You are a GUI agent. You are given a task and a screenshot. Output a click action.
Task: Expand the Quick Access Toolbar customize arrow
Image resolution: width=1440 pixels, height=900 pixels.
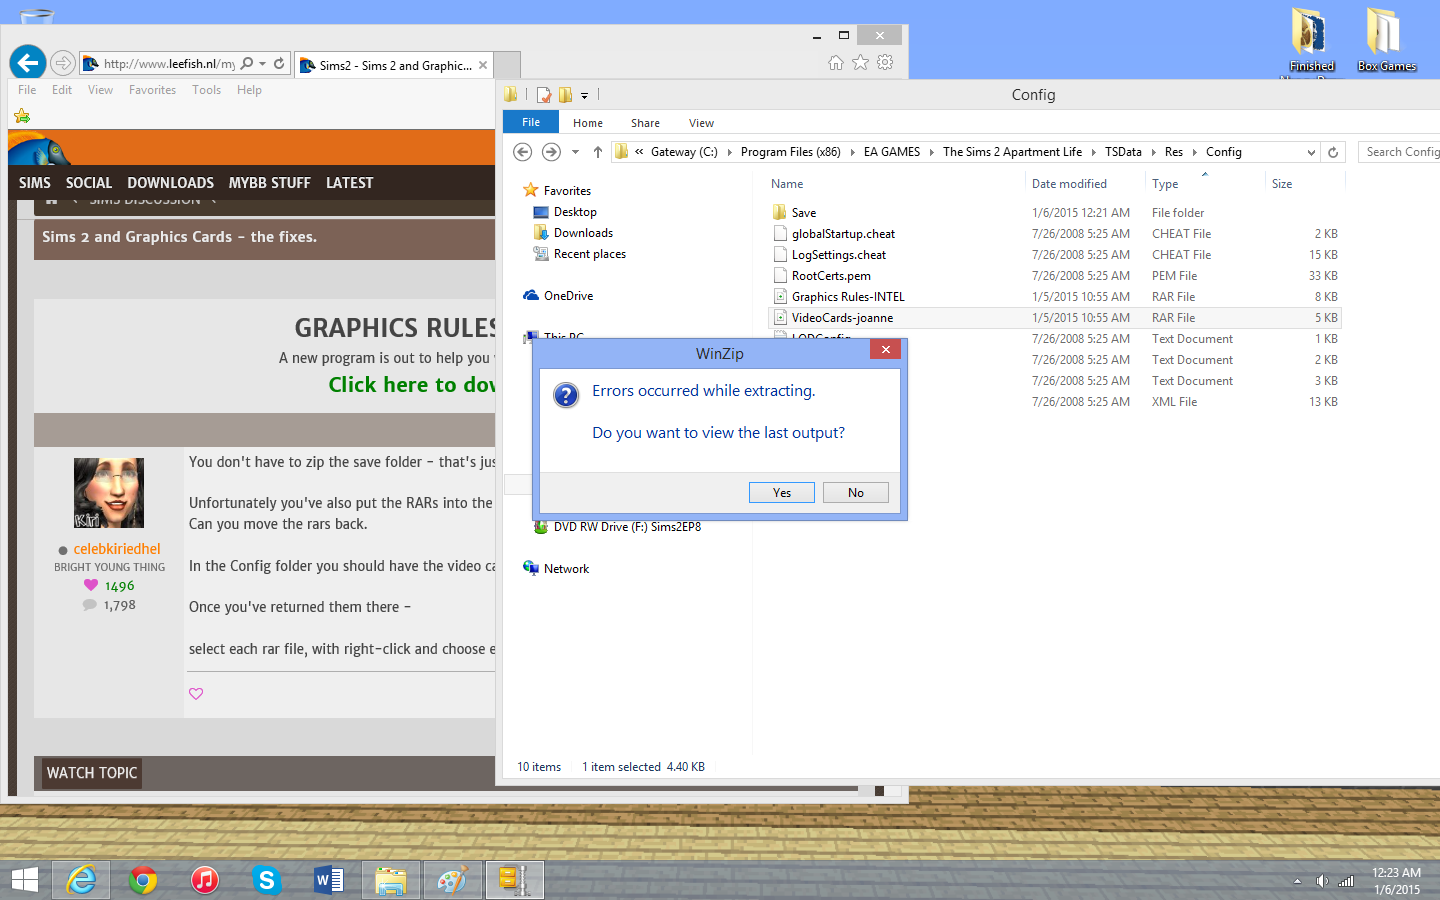[585, 96]
